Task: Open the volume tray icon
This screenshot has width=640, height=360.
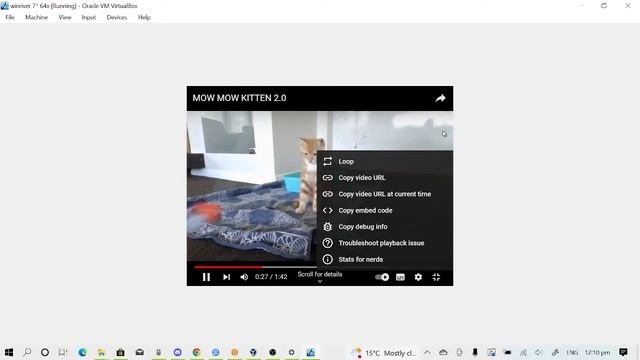Action: [x=539, y=353]
